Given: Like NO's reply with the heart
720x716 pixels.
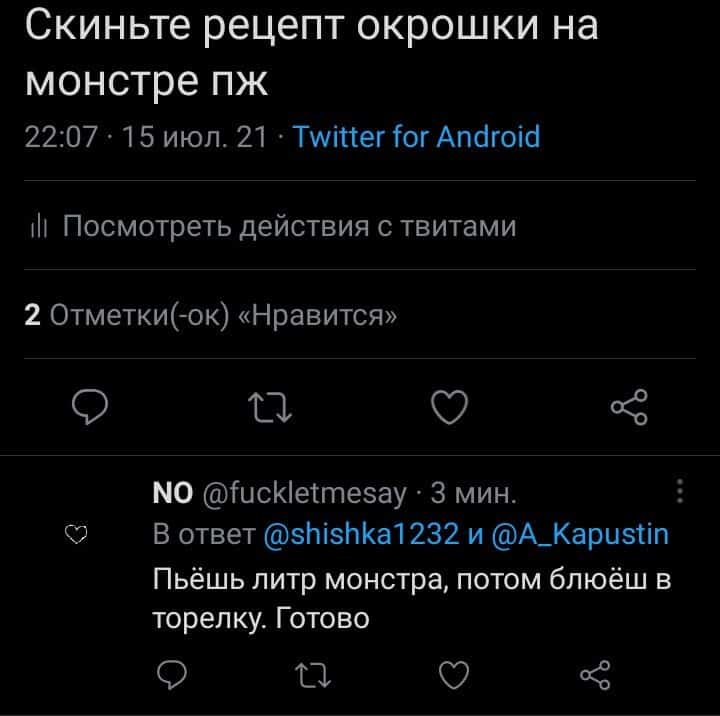Looking at the screenshot, I should pyautogui.click(x=454, y=675).
